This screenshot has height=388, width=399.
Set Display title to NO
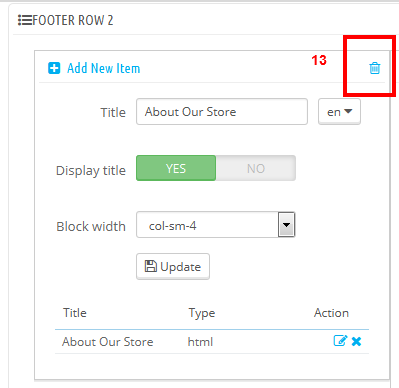tap(256, 168)
